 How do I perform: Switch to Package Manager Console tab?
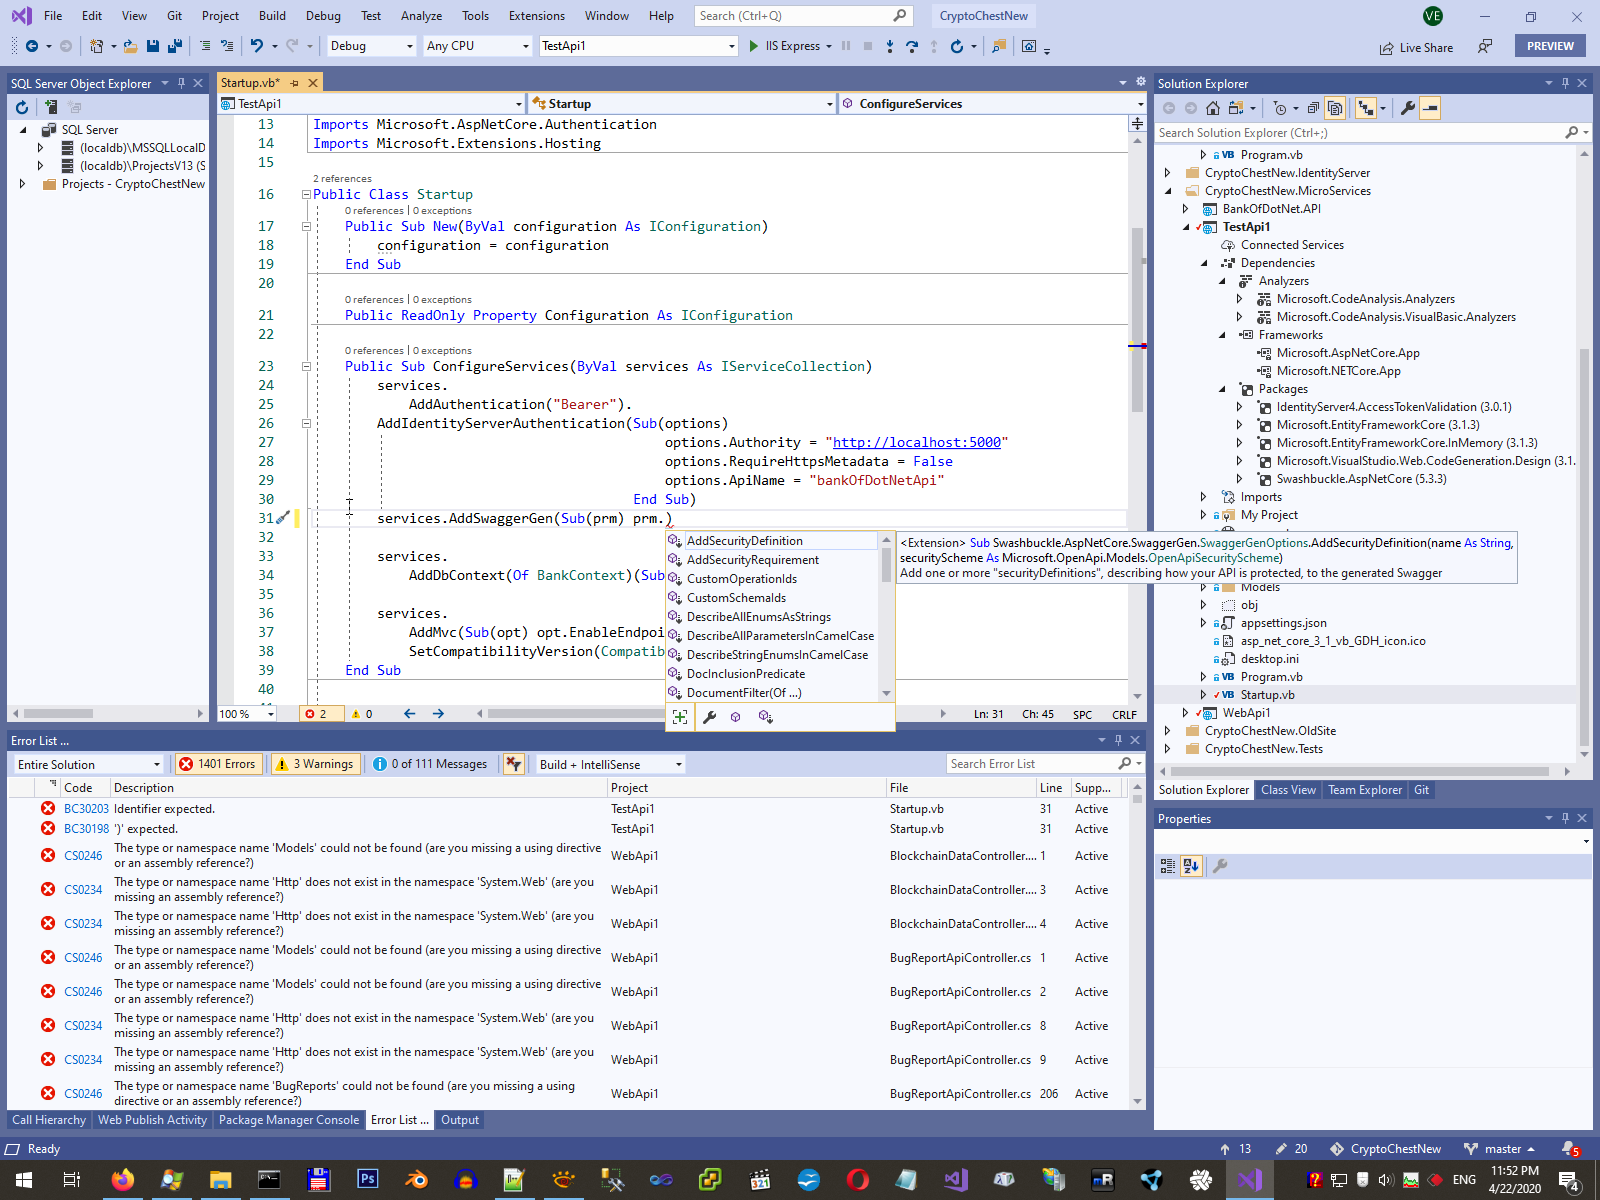point(288,1120)
